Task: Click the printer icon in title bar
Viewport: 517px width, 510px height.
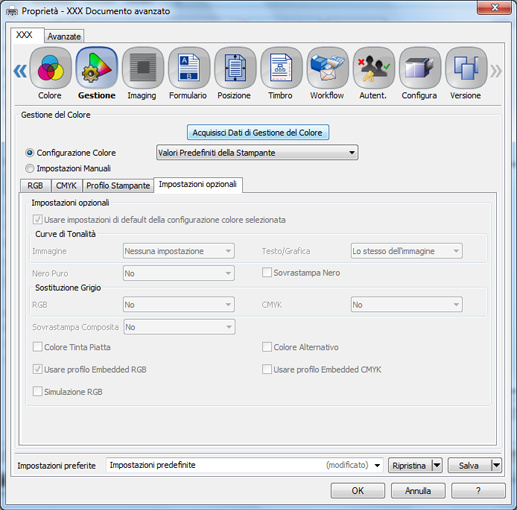Action: [12, 12]
